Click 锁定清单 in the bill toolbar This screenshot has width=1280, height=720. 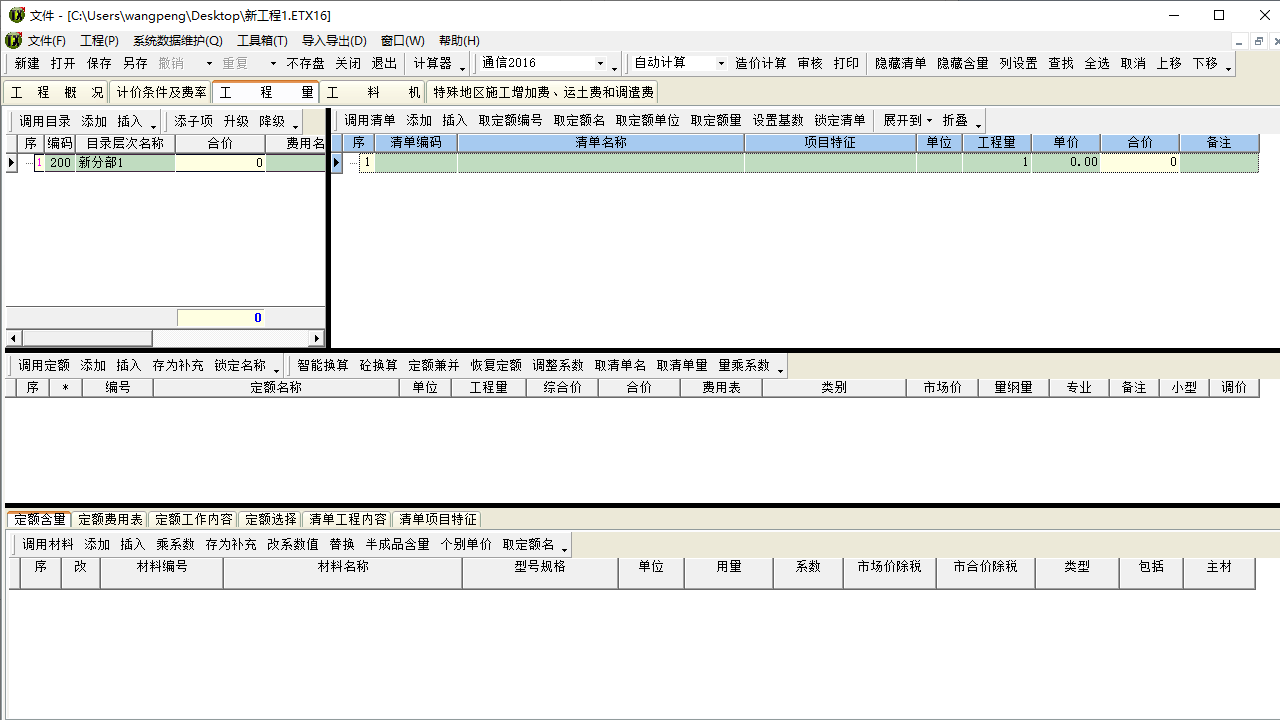pyautogui.click(x=840, y=120)
